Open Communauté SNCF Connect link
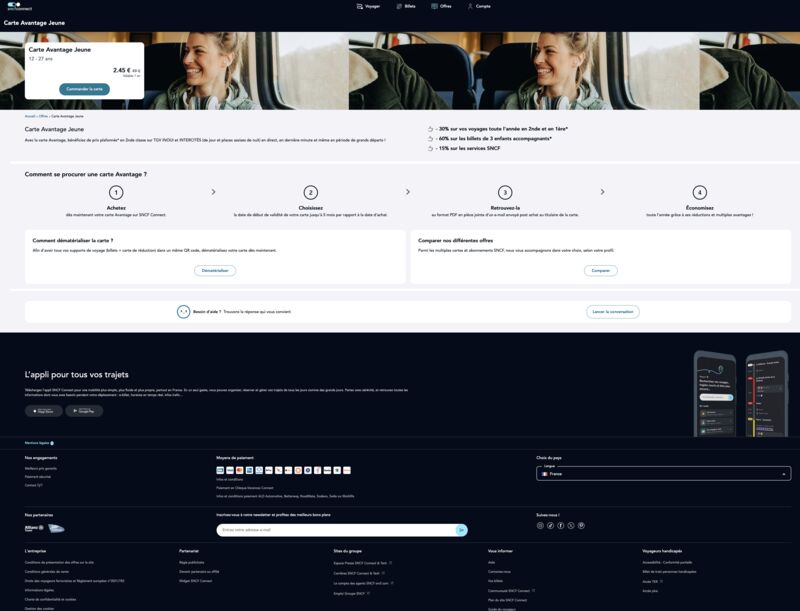The image size is (800, 611). pyautogui.click(x=511, y=591)
